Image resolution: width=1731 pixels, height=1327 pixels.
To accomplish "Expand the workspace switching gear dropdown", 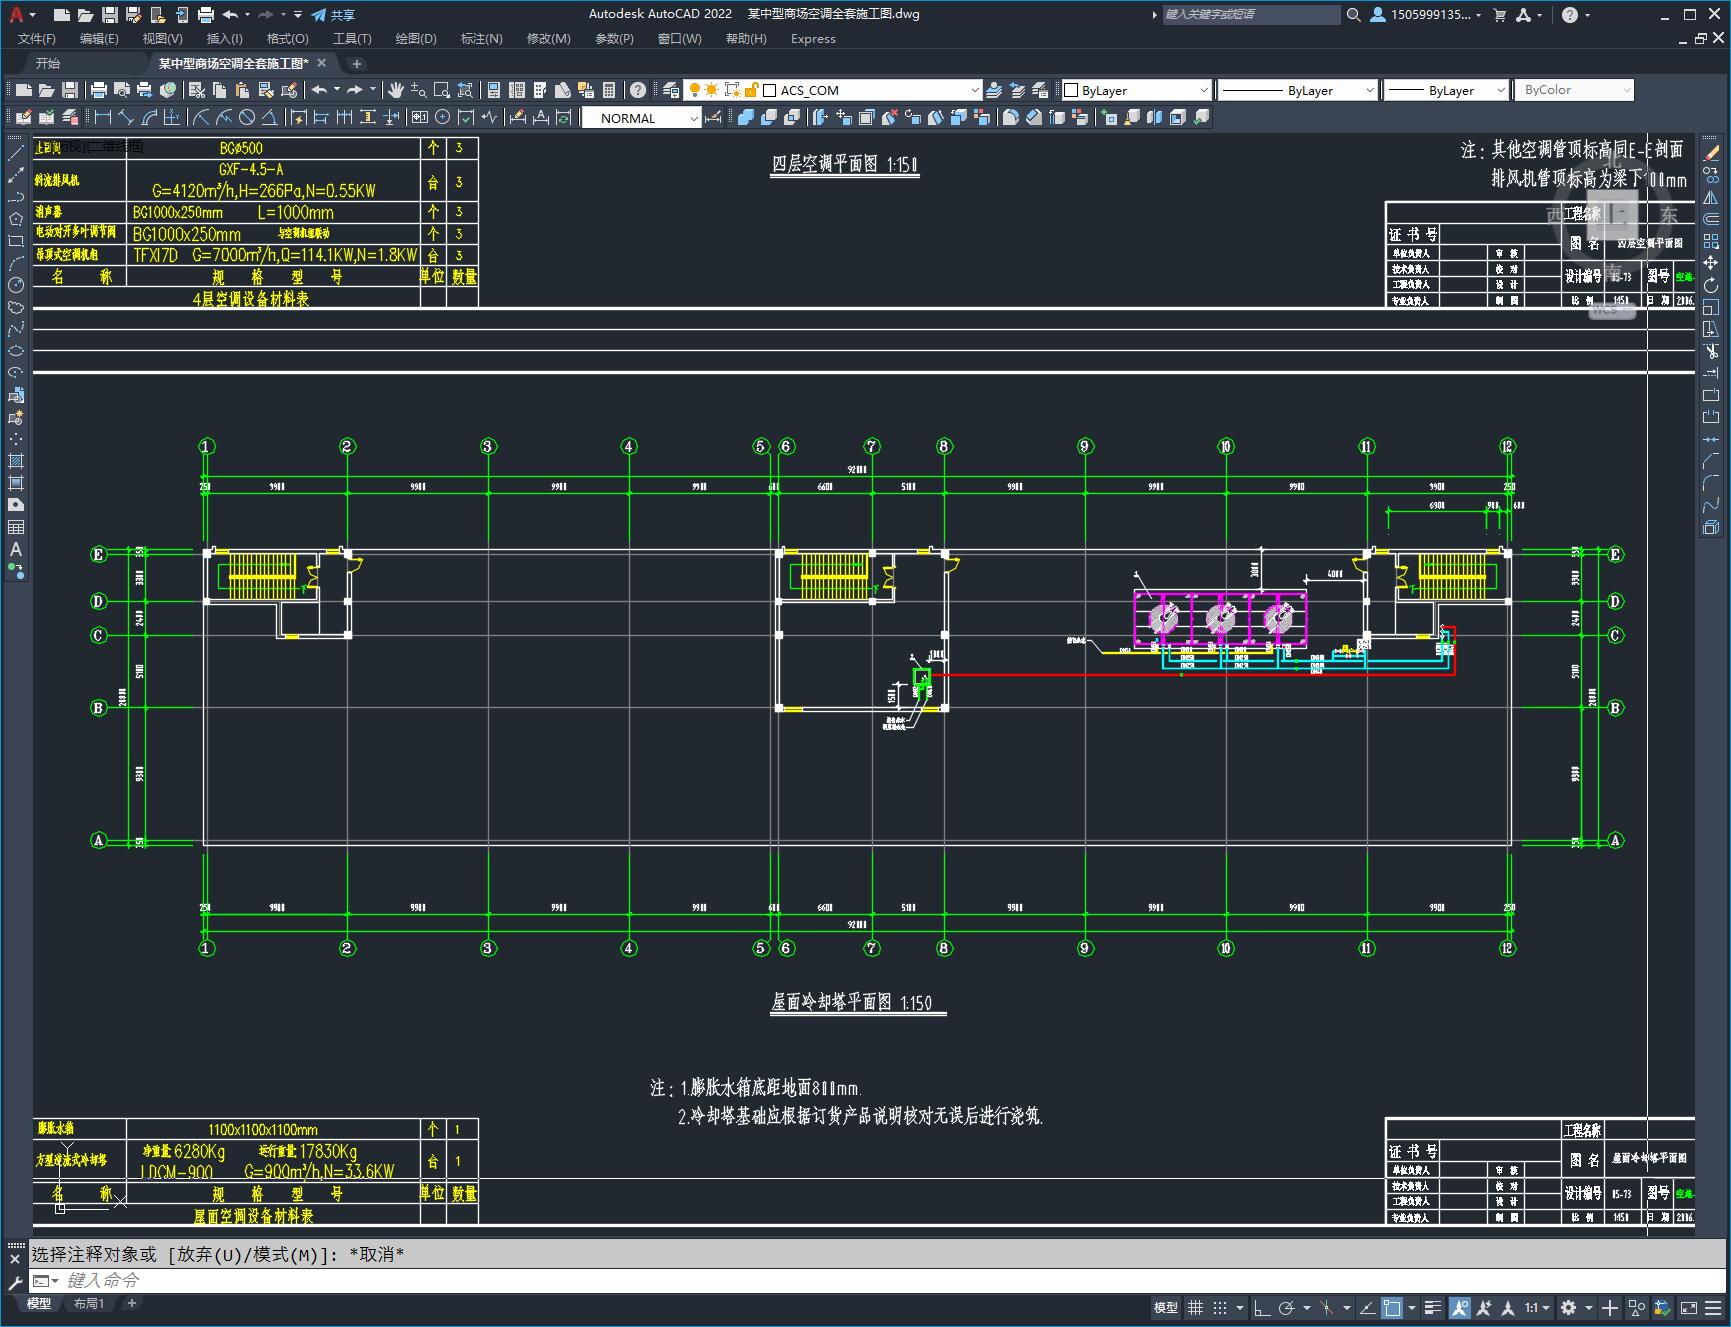I will coord(1588,1307).
